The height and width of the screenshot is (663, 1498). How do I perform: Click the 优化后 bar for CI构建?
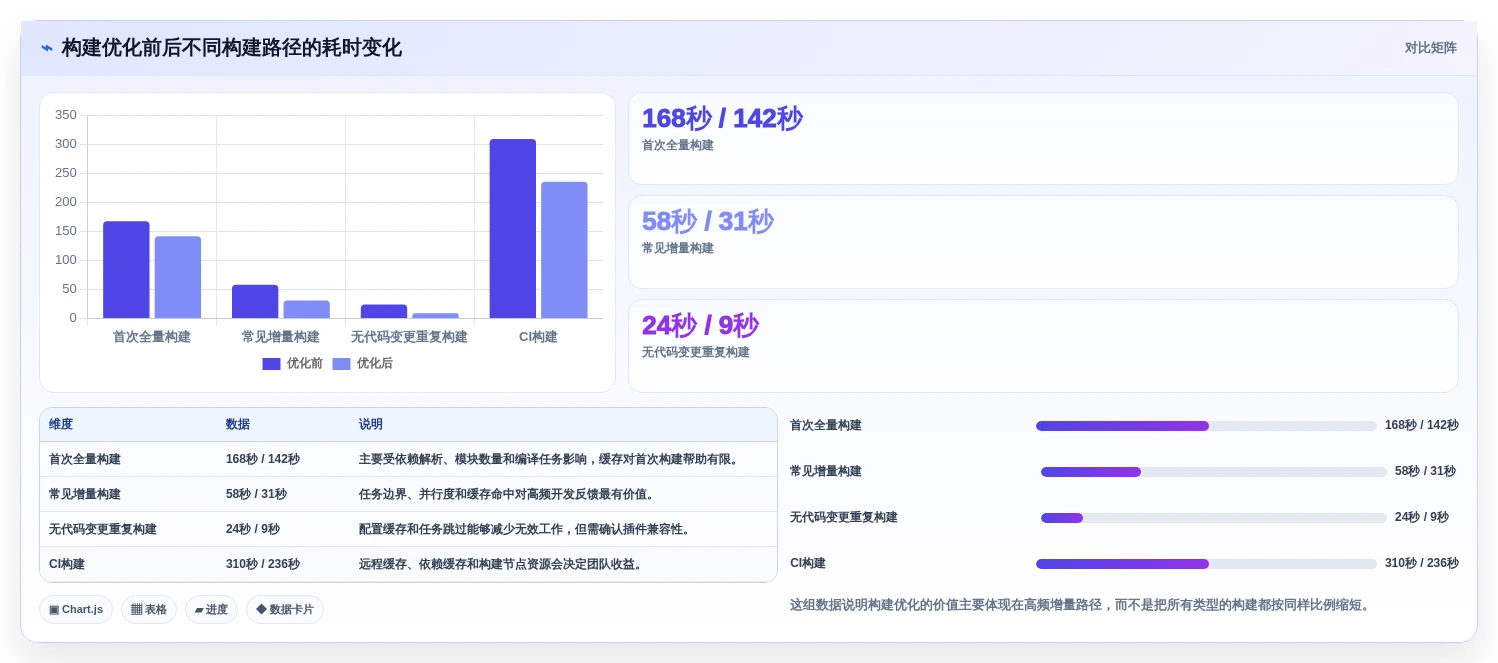click(564, 250)
